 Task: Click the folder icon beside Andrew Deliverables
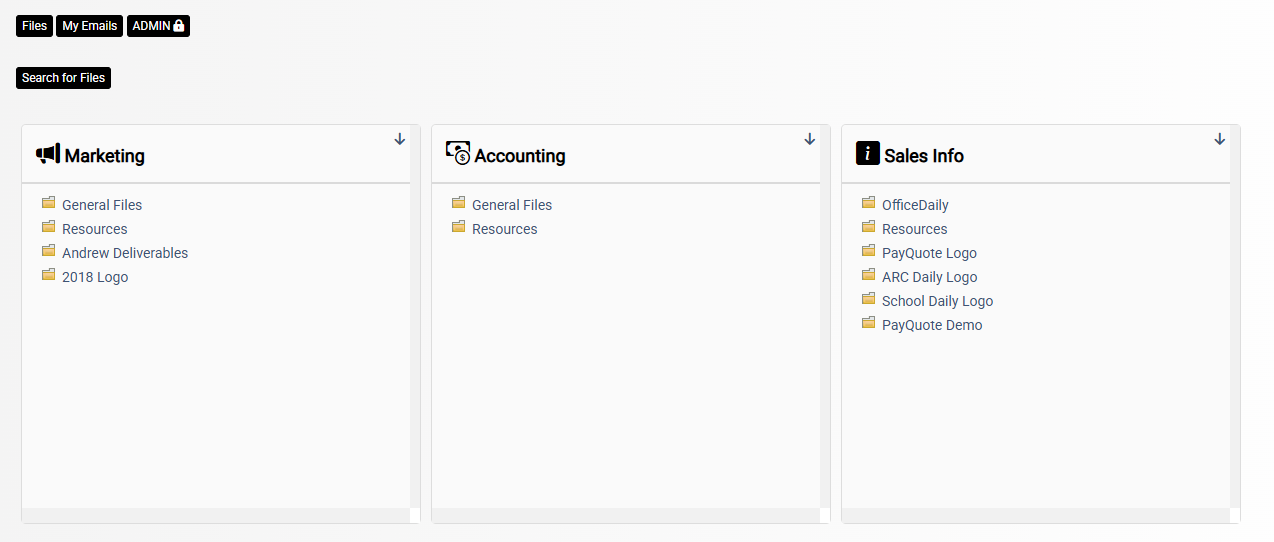[x=48, y=251]
